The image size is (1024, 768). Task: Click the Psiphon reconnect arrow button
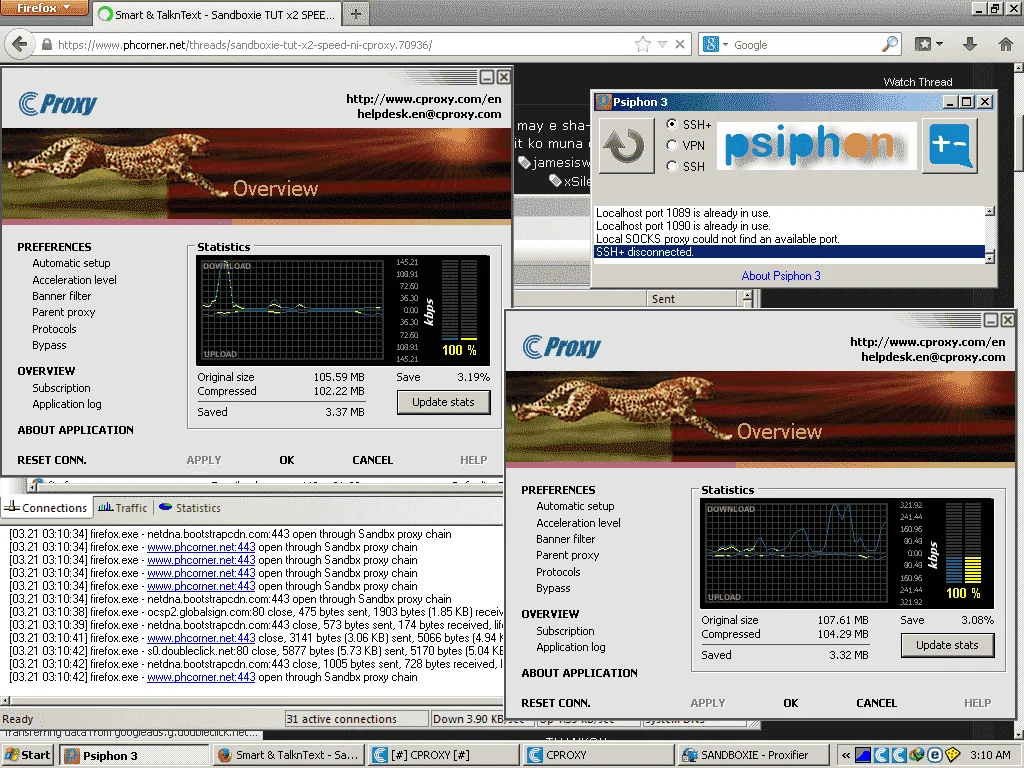click(626, 146)
